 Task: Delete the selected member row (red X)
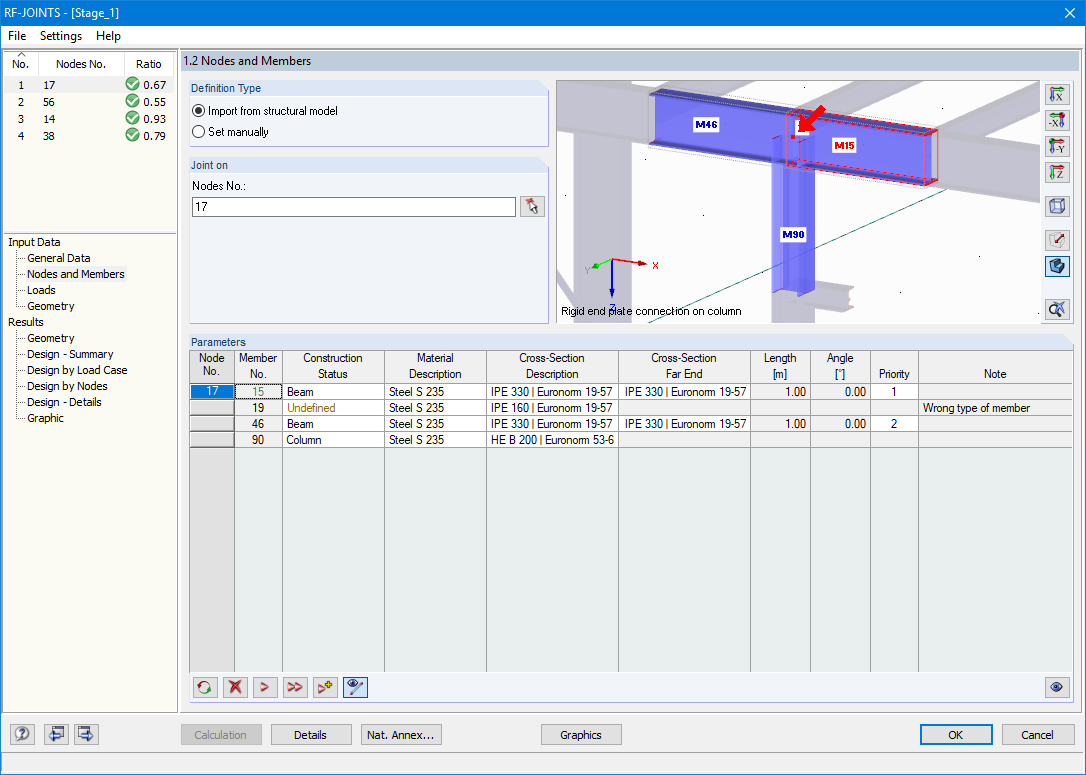tap(234, 687)
